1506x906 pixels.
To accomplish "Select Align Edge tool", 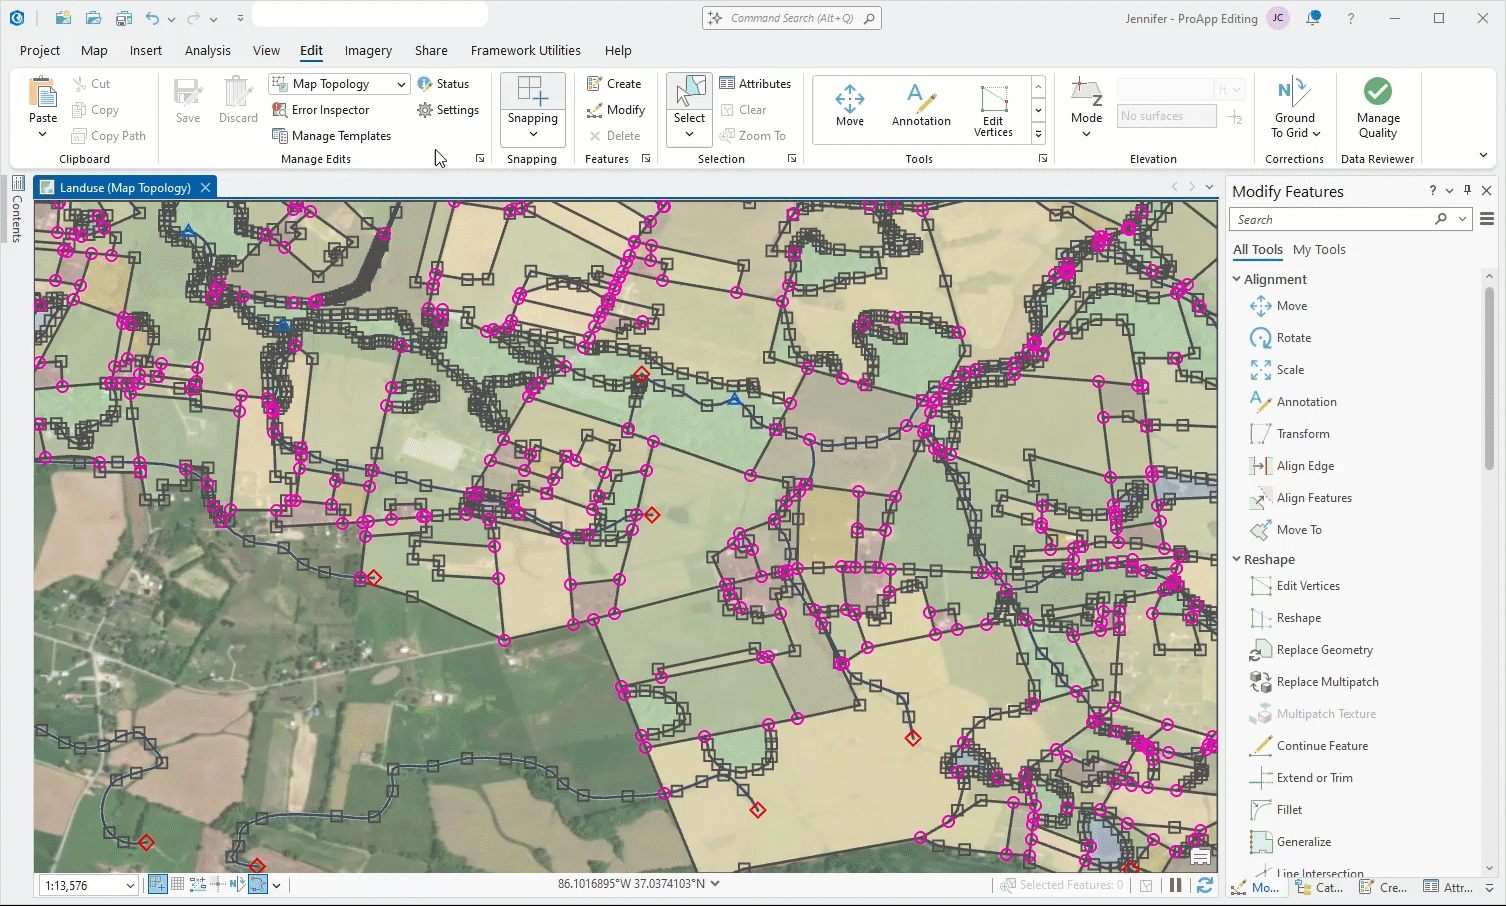I will [1292, 466].
